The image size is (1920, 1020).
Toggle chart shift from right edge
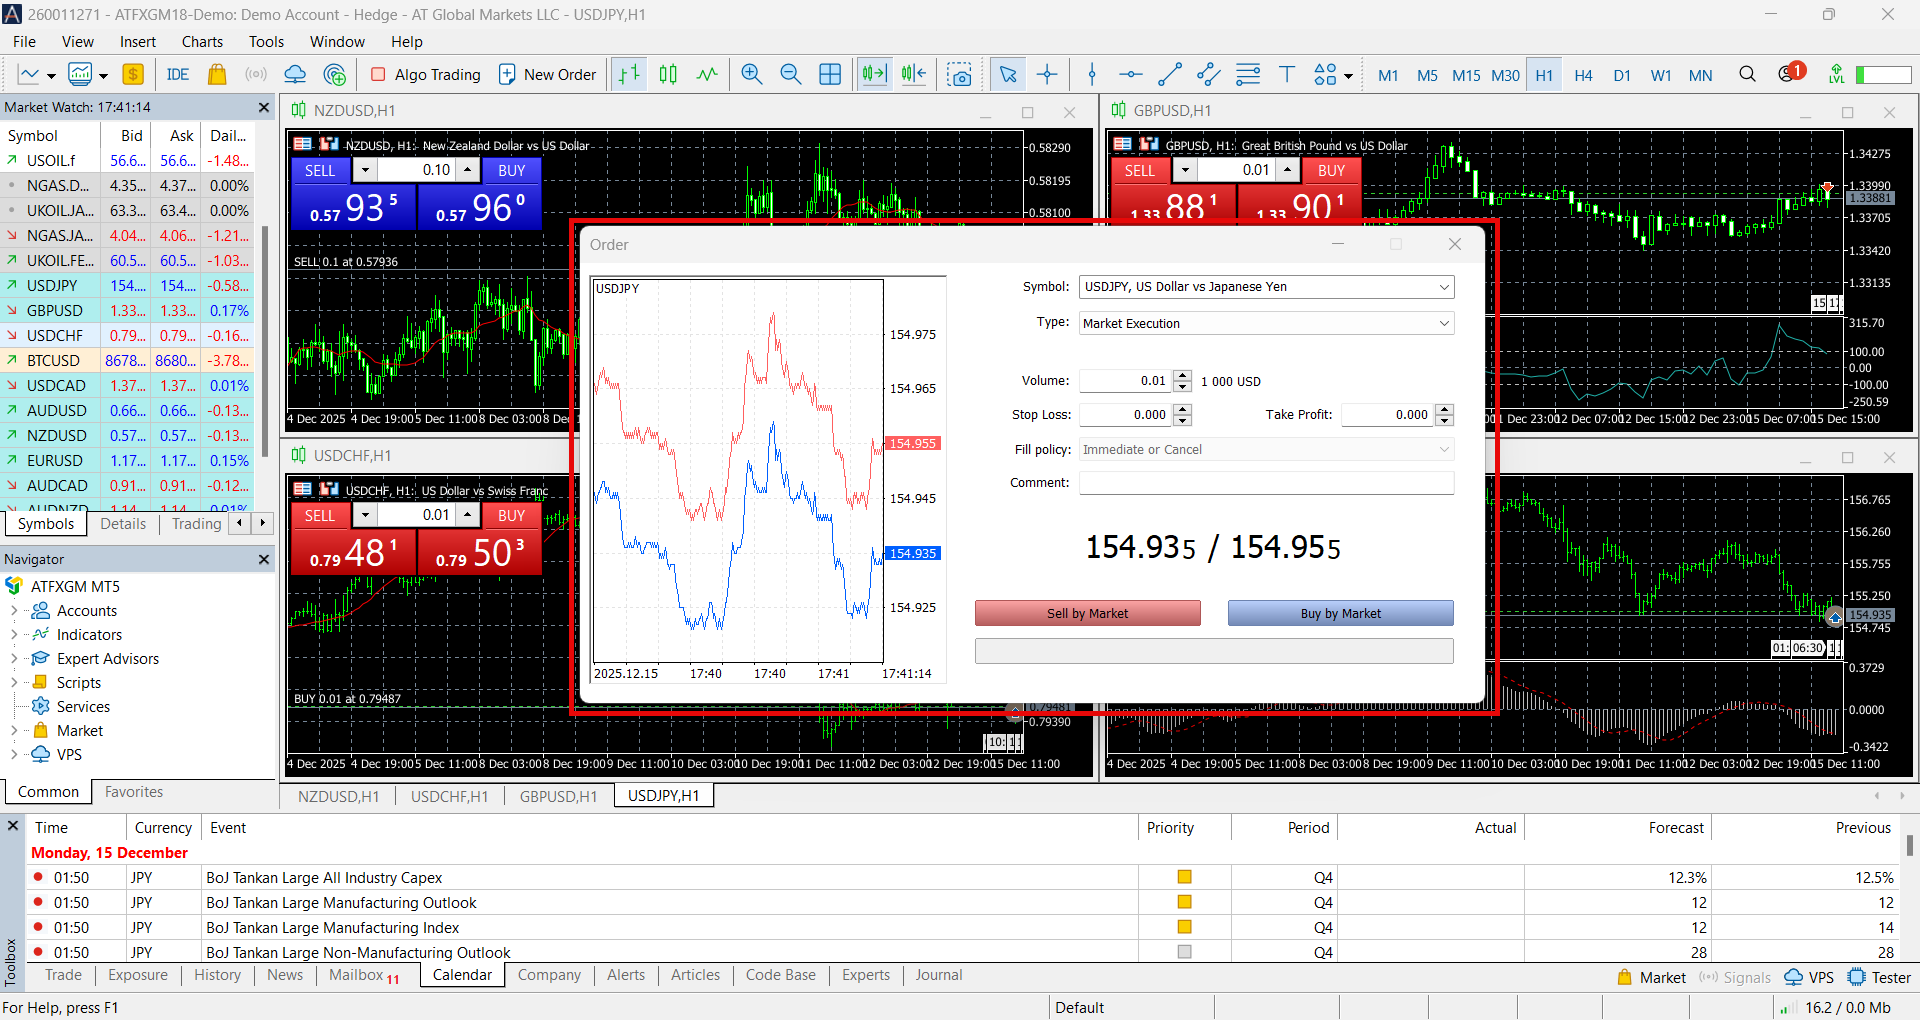pyautogui.click(x=913, y=74)
